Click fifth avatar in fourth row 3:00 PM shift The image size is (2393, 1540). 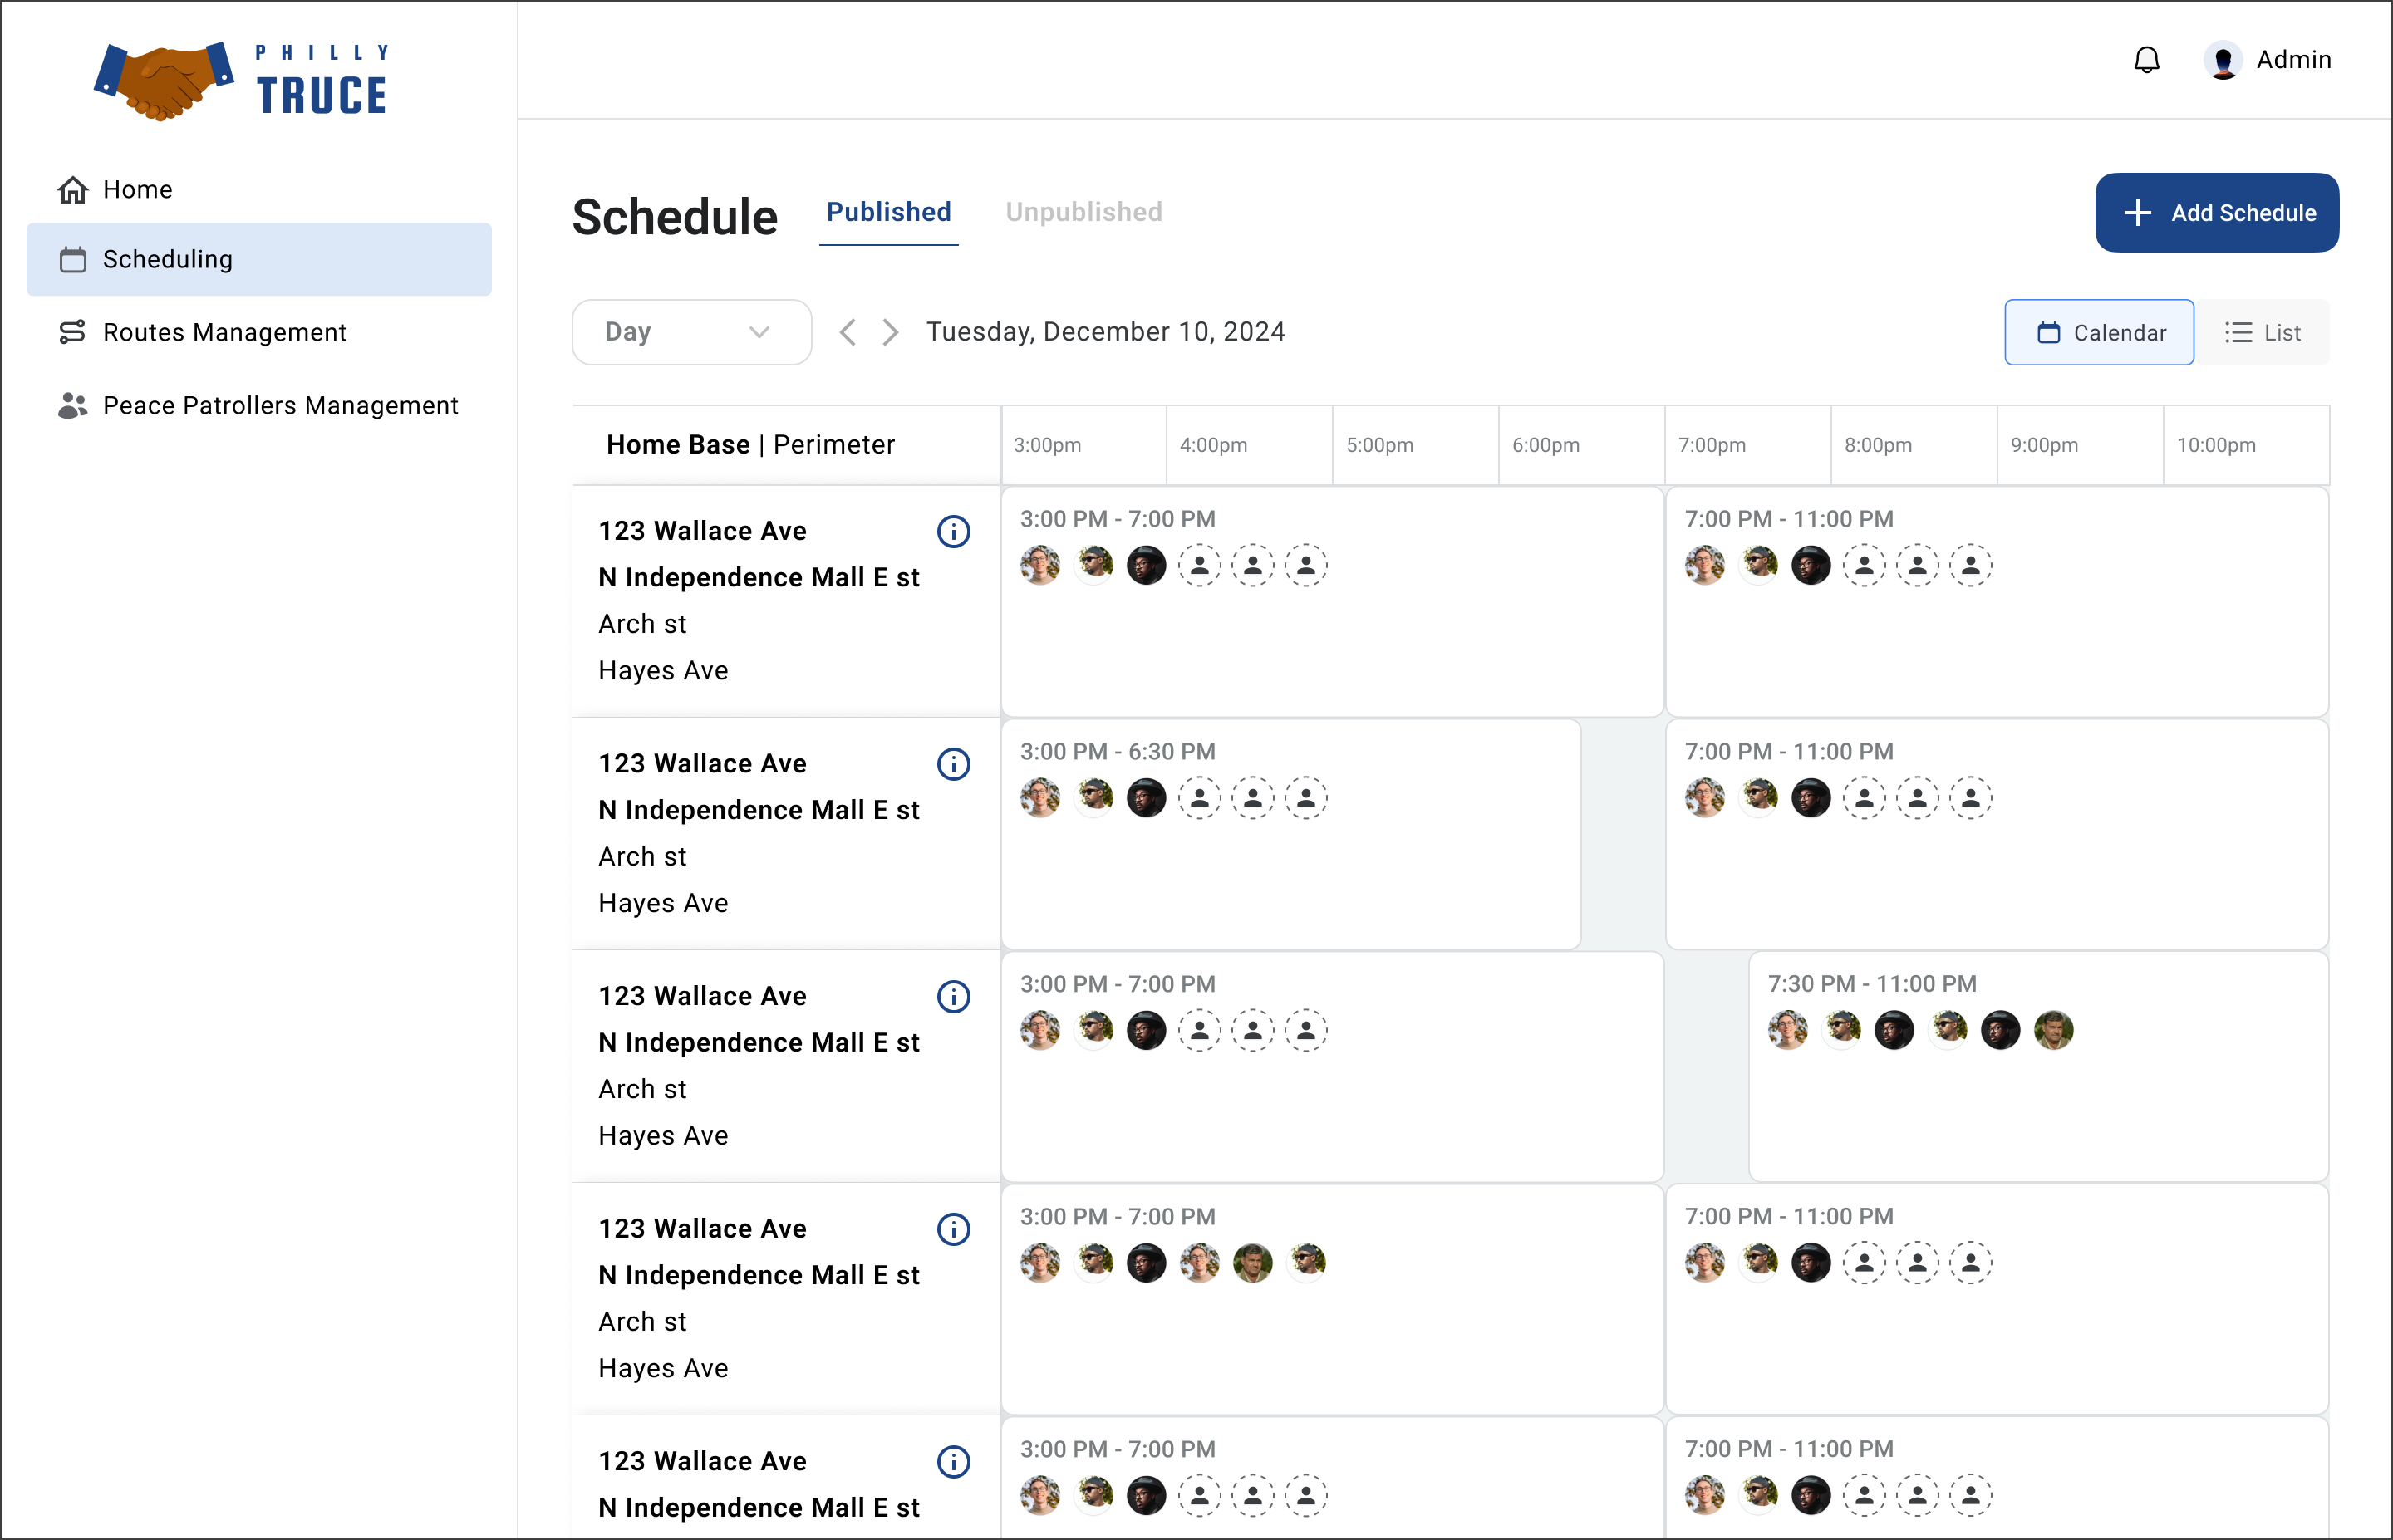(1252, 1263)
